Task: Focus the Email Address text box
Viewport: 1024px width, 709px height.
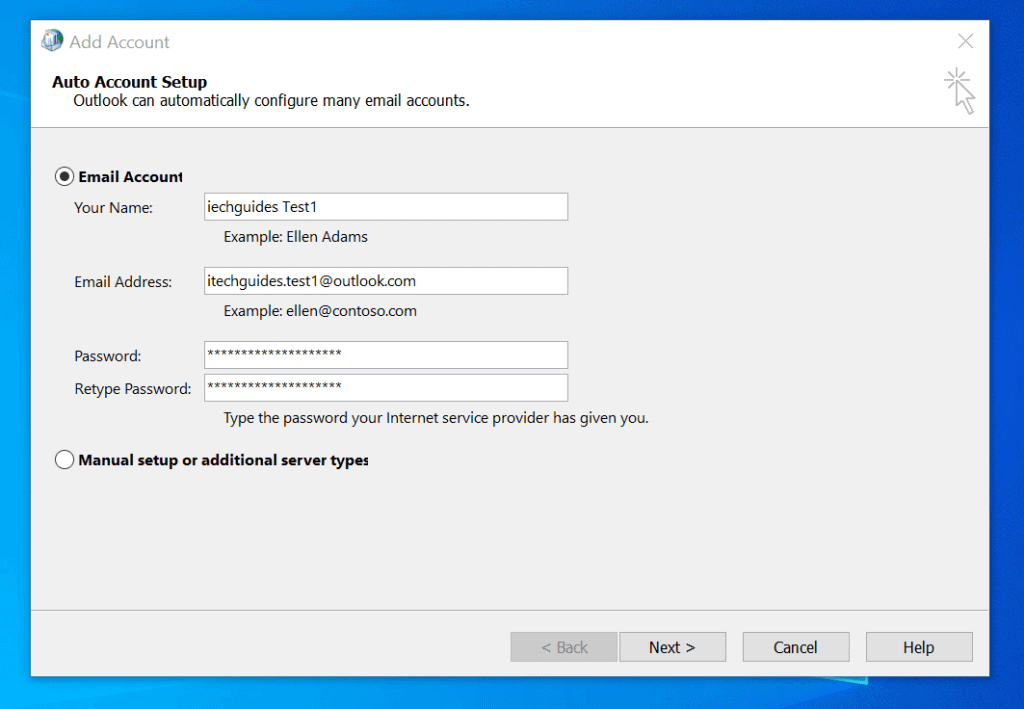Action: pos(386,281)
